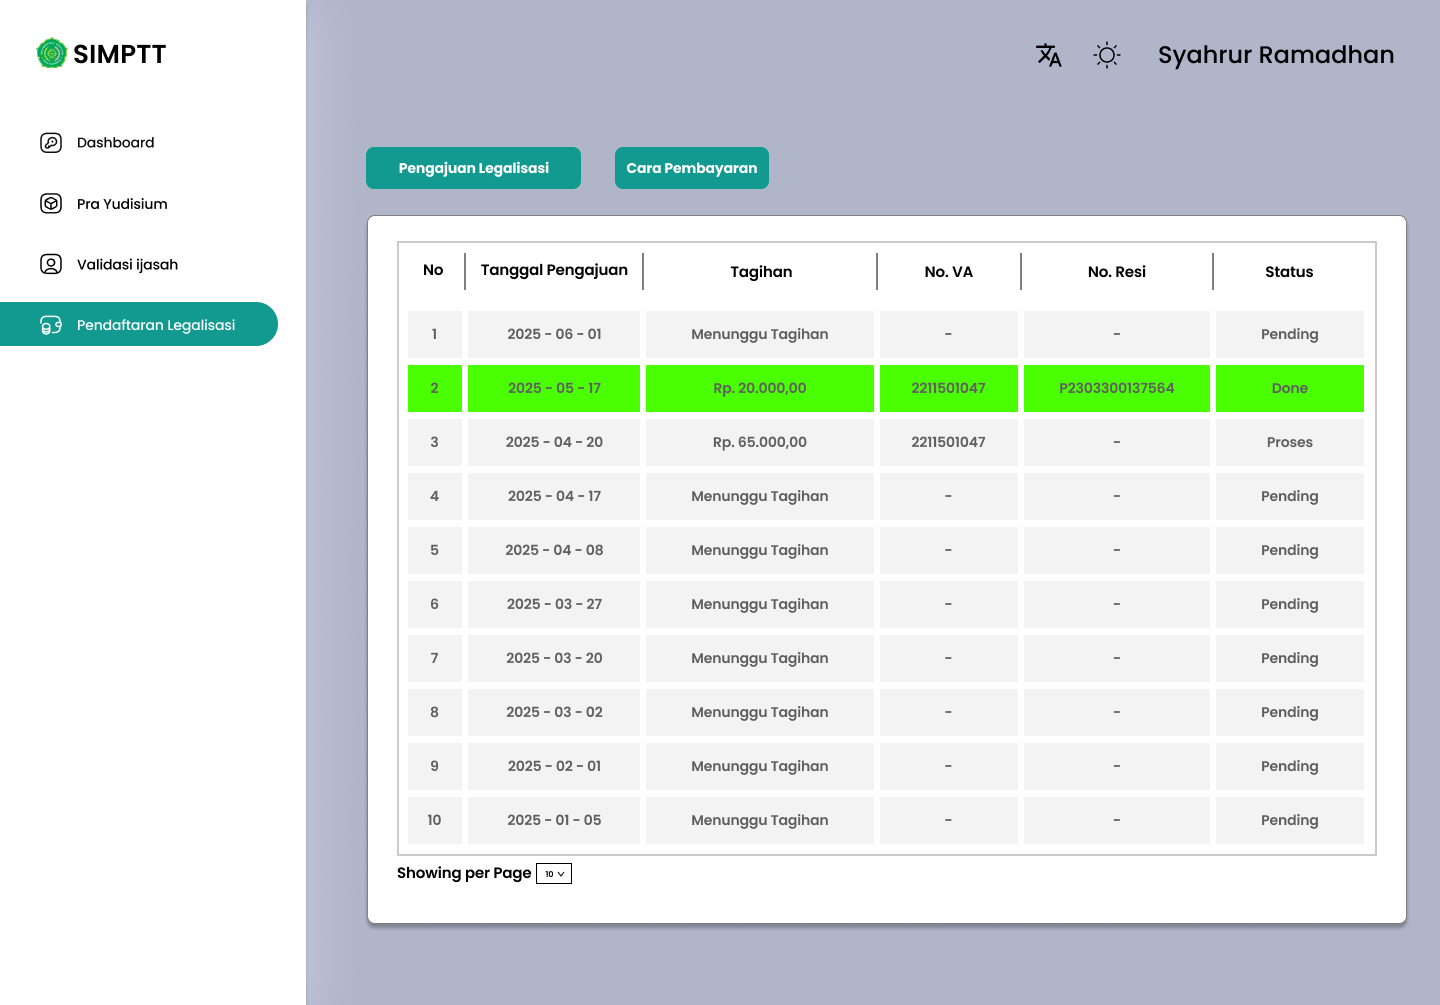
Task: Click the date cell 2025 - 03 - 20
Action: (554, 658)
